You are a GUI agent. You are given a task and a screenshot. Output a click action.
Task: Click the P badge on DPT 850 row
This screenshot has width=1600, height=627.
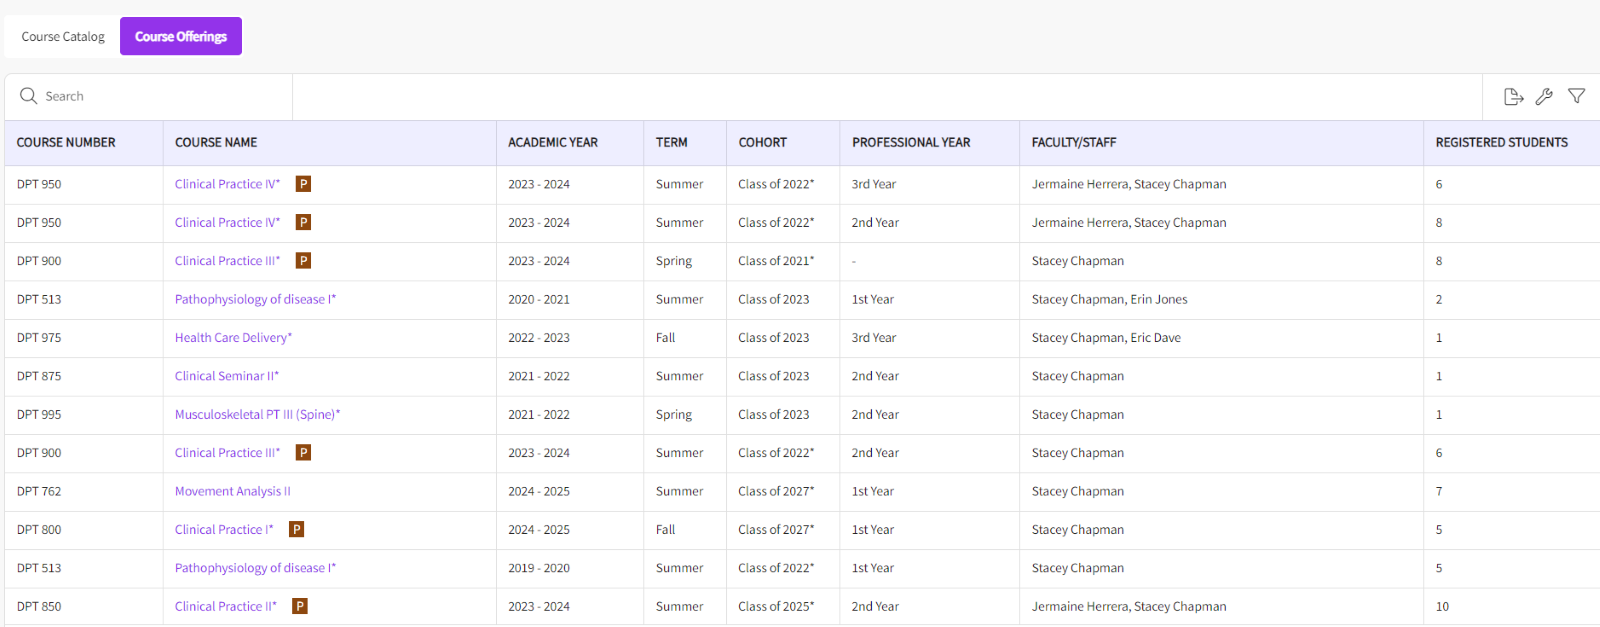[299, 606]
